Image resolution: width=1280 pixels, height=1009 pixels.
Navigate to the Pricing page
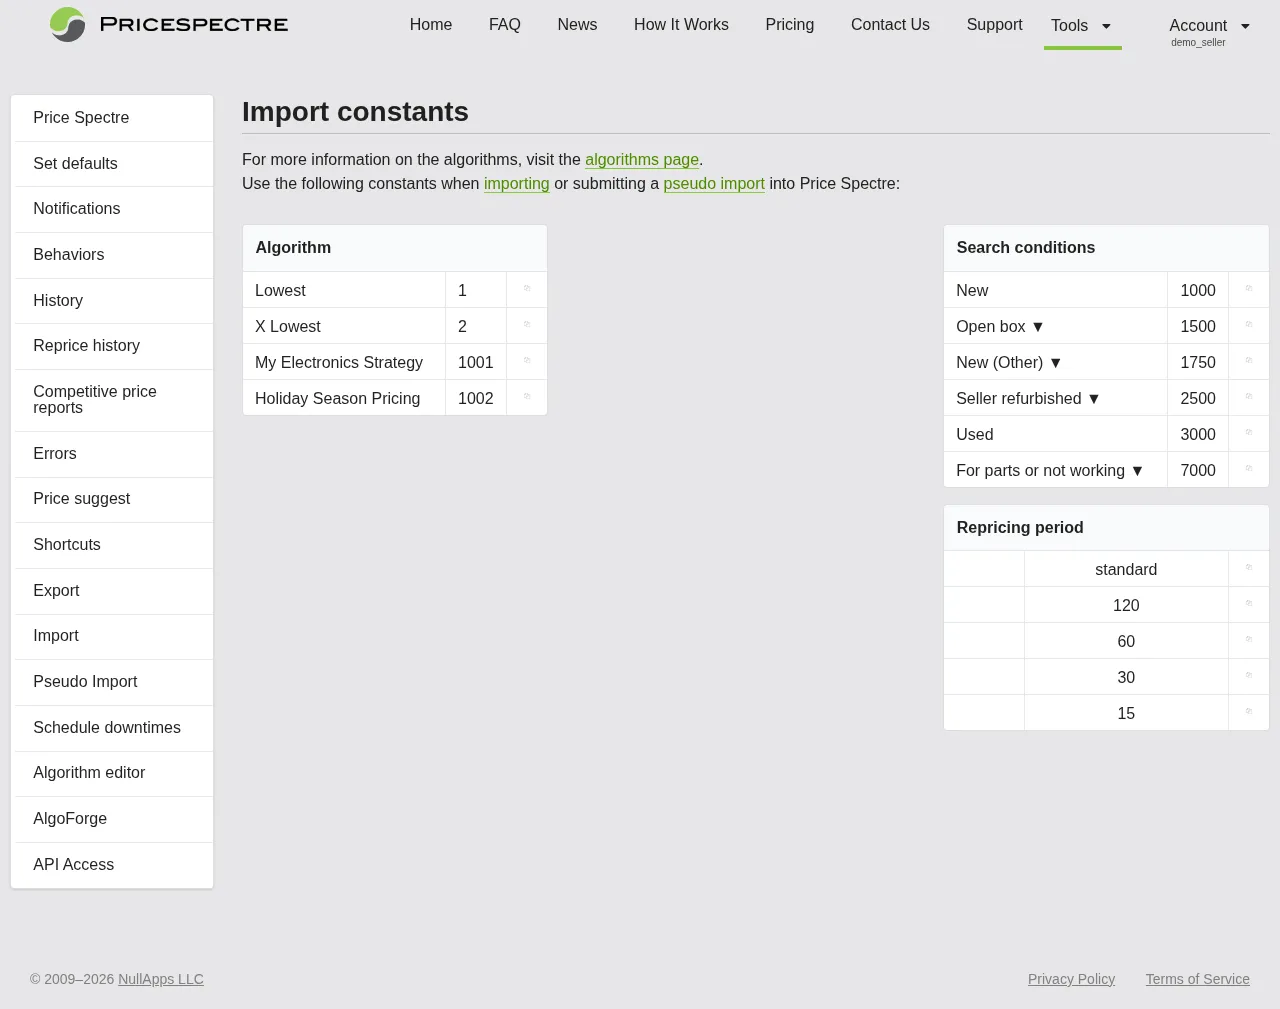(789, 25)
